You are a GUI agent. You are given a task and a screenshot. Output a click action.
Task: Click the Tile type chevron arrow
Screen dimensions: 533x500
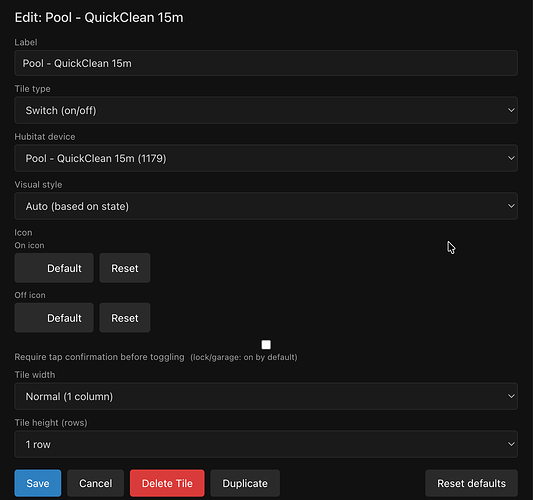(511, 110)
